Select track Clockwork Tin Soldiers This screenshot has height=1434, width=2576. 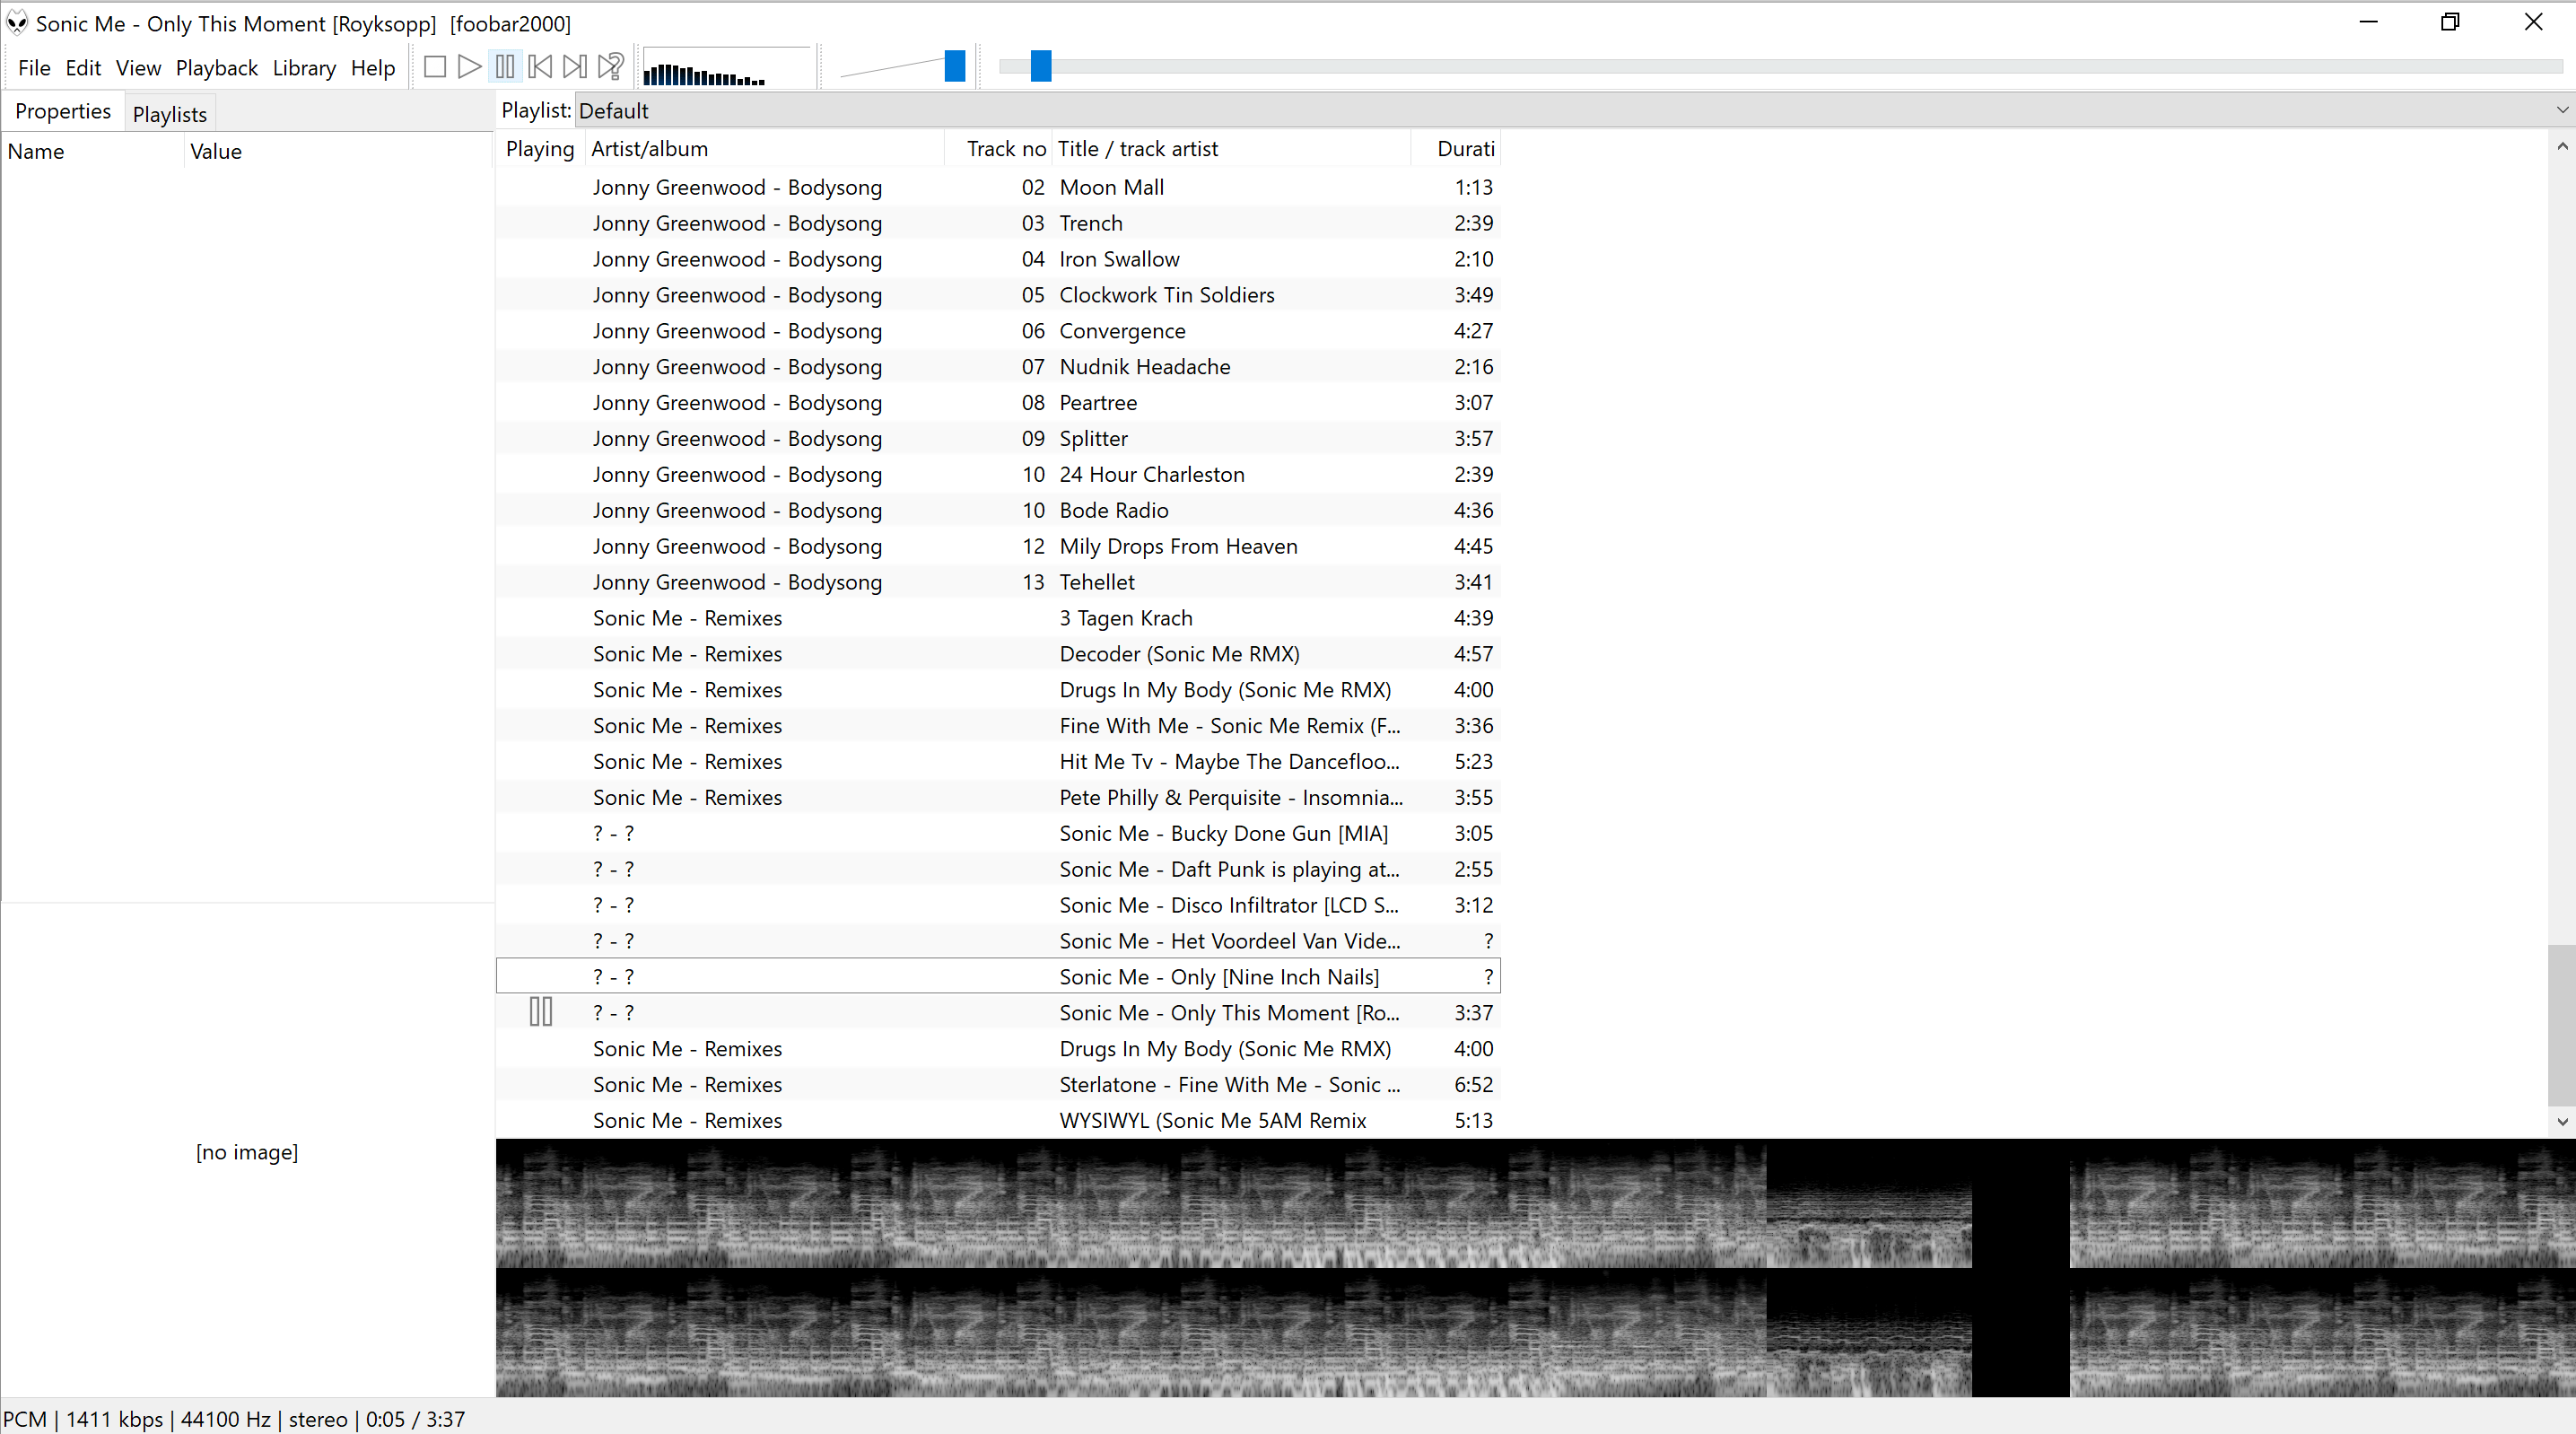click(1166, 295)
